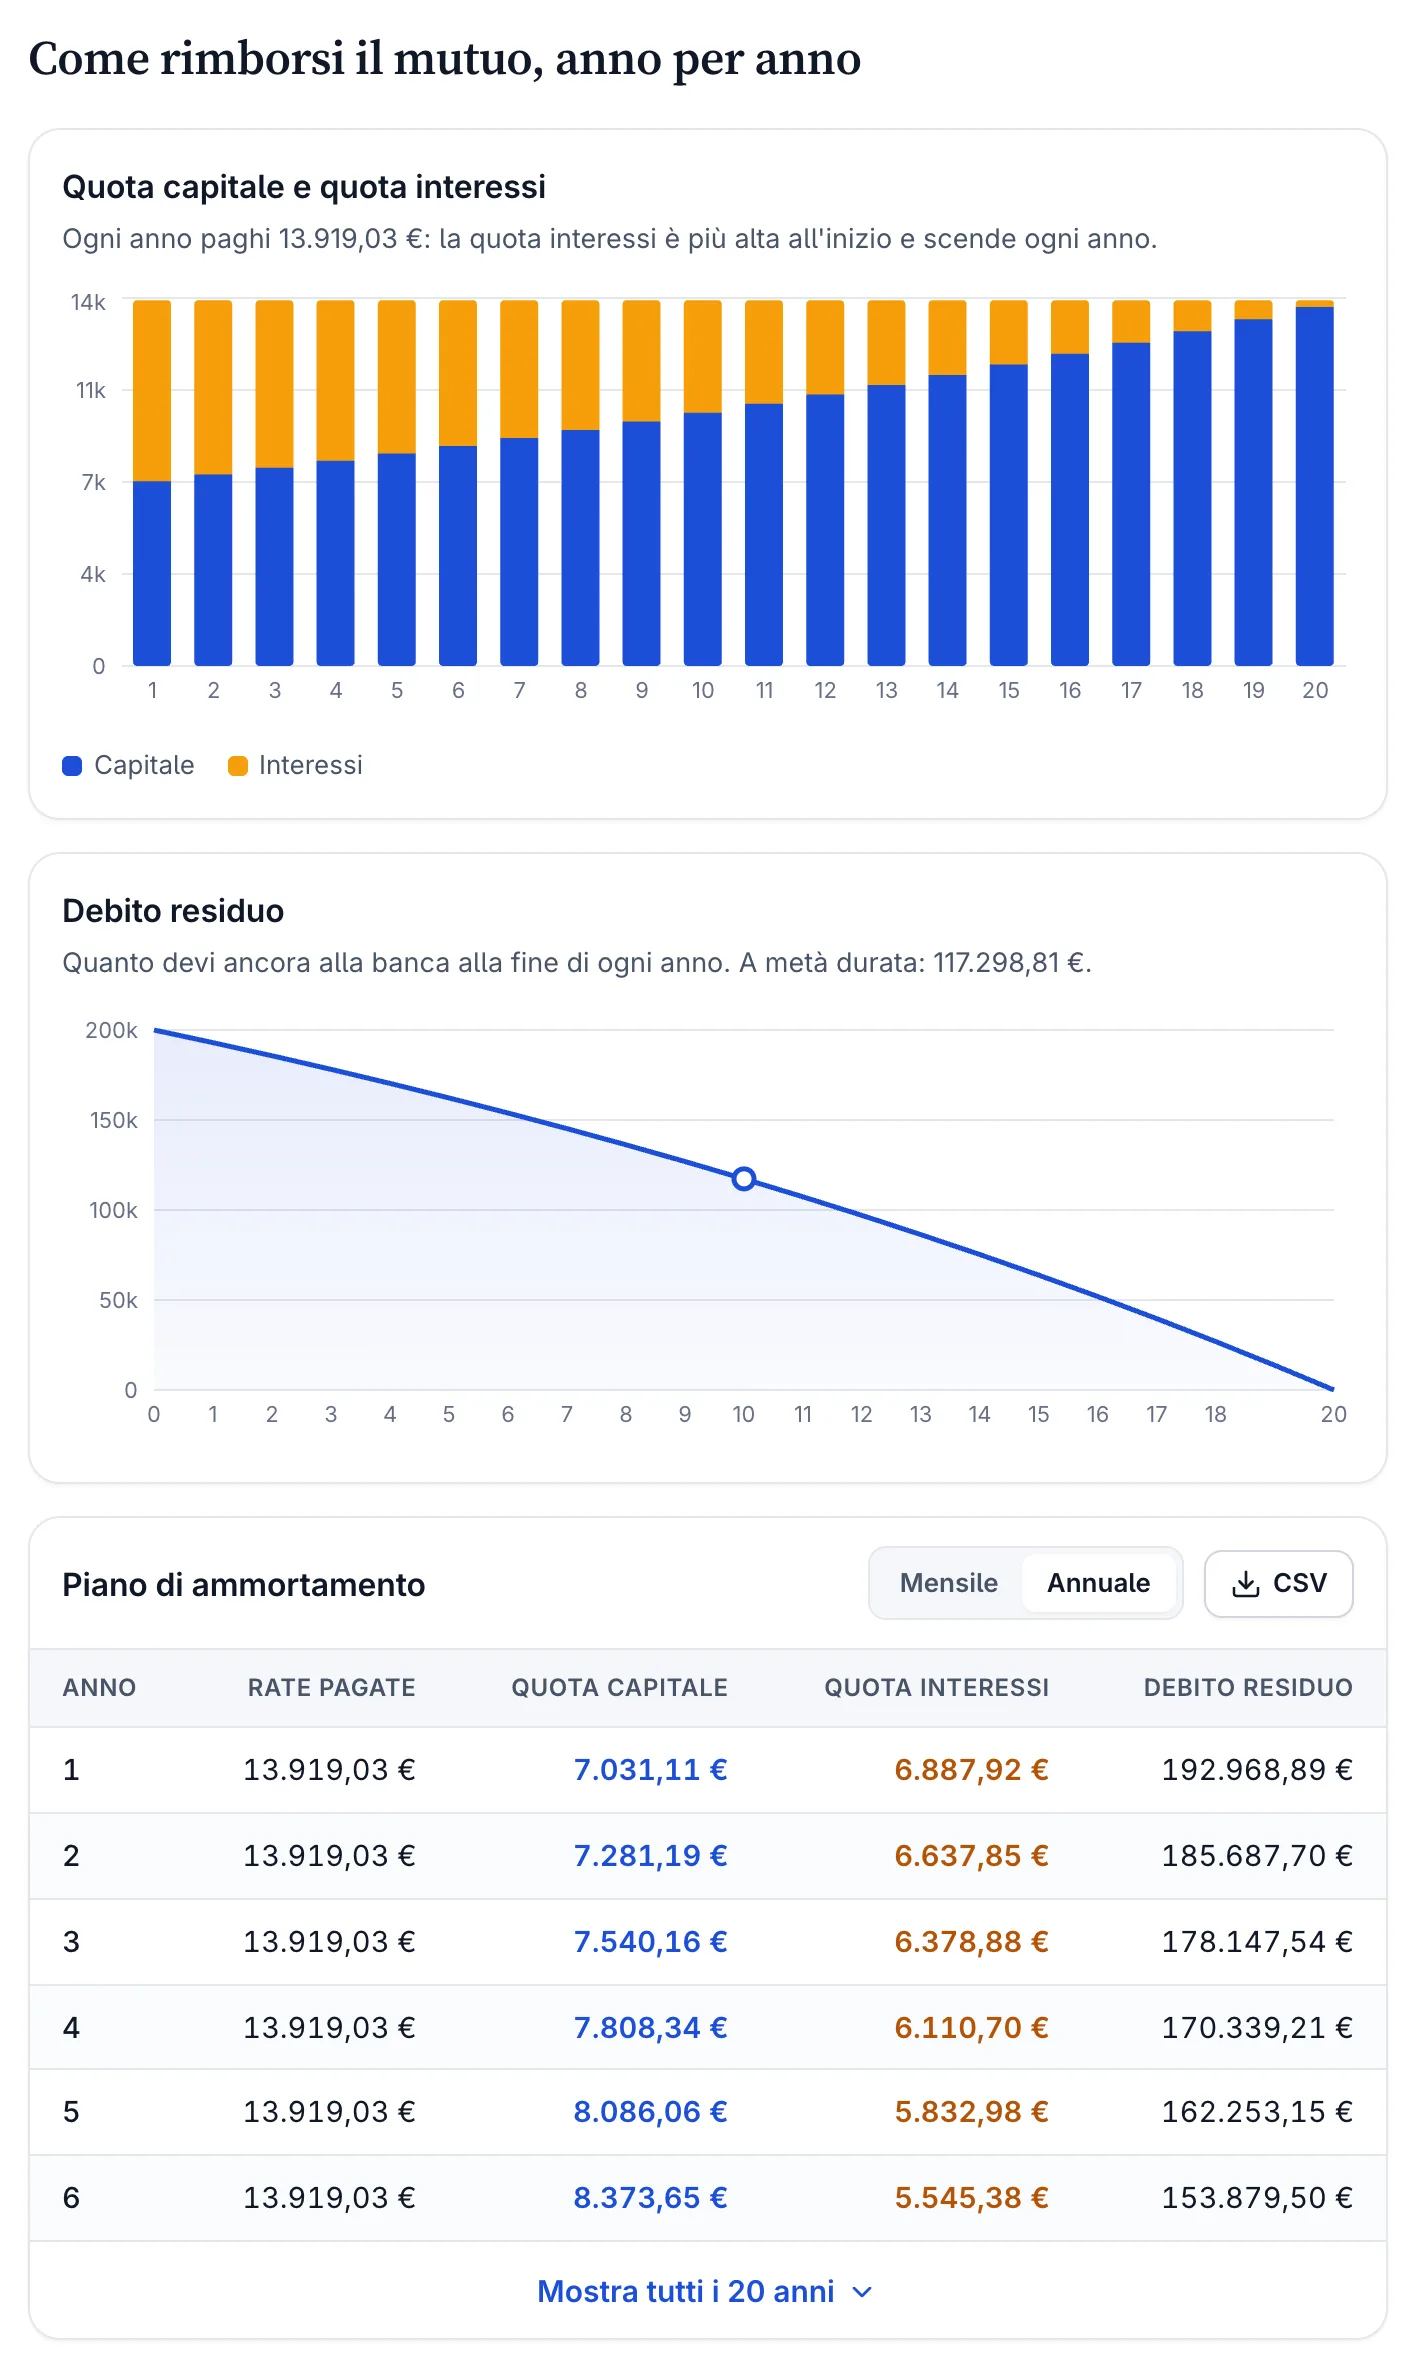Screen dimensions: 1416x2368
Task: Click the Capitale legend label
Action: click(144, 765)
